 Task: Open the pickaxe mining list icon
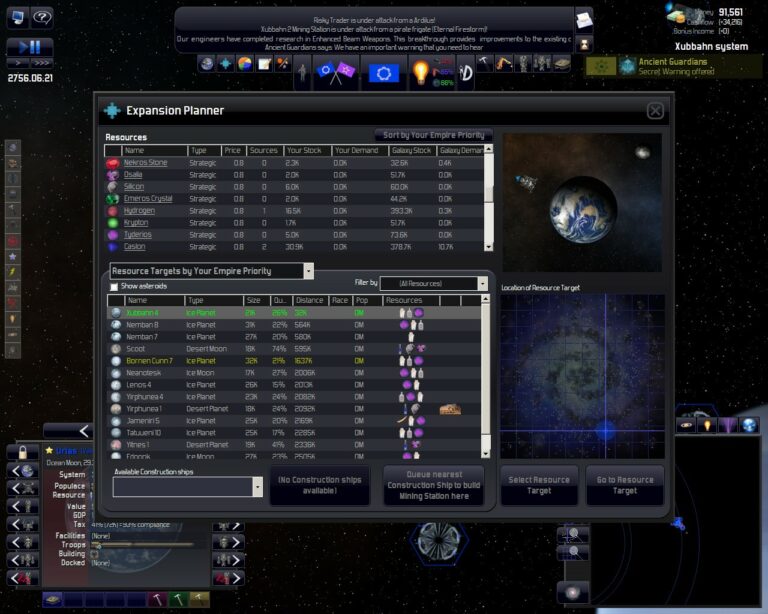click(x=484, y=64)
